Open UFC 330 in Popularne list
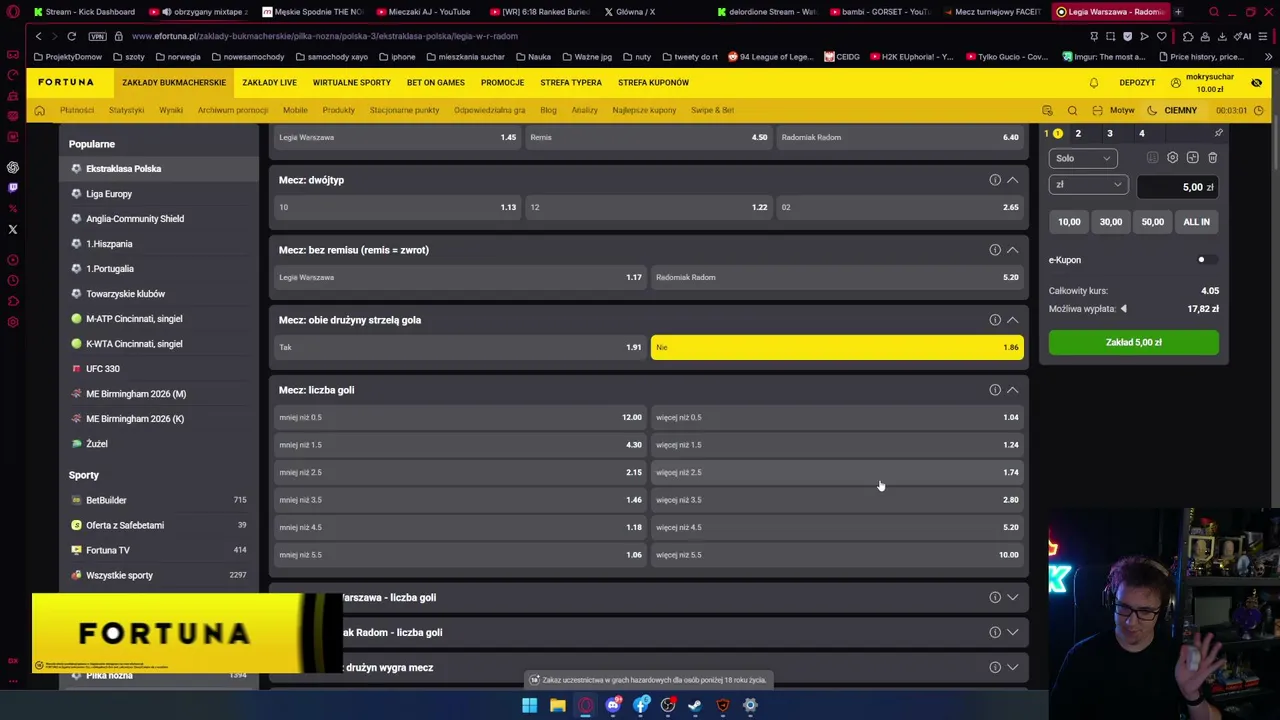Viewport: 1280px width, 720px height. click(102, 369)
